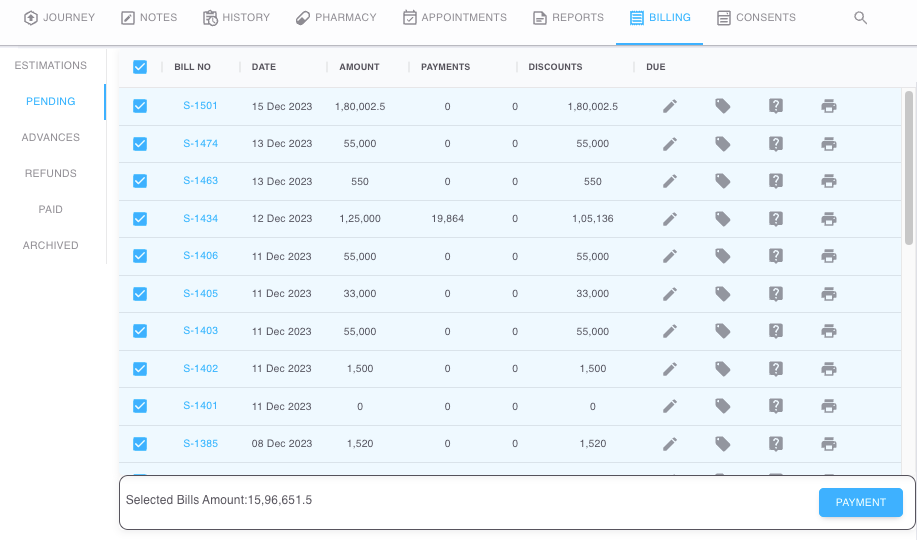This screenshot has height=540, width=917.
Task: Click the discount tag icon for S-1474
Action: 723,144
